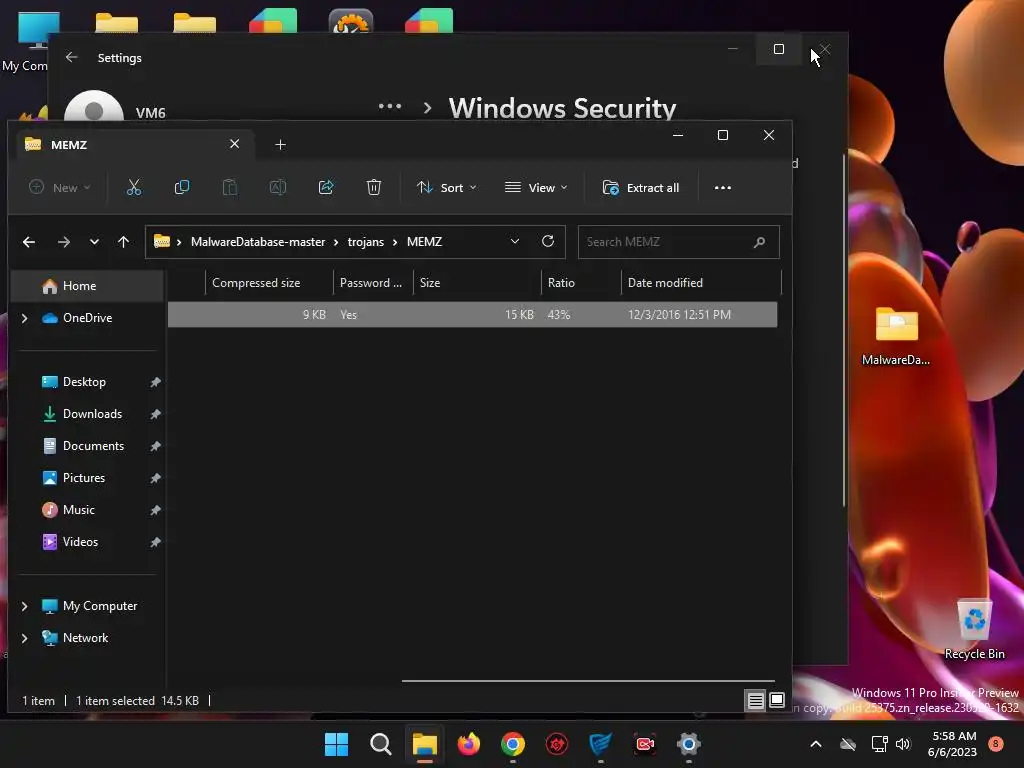Refresh the MEMZ folder view
The width and height of the screenshot is (1024, 768).
(548, 241)
